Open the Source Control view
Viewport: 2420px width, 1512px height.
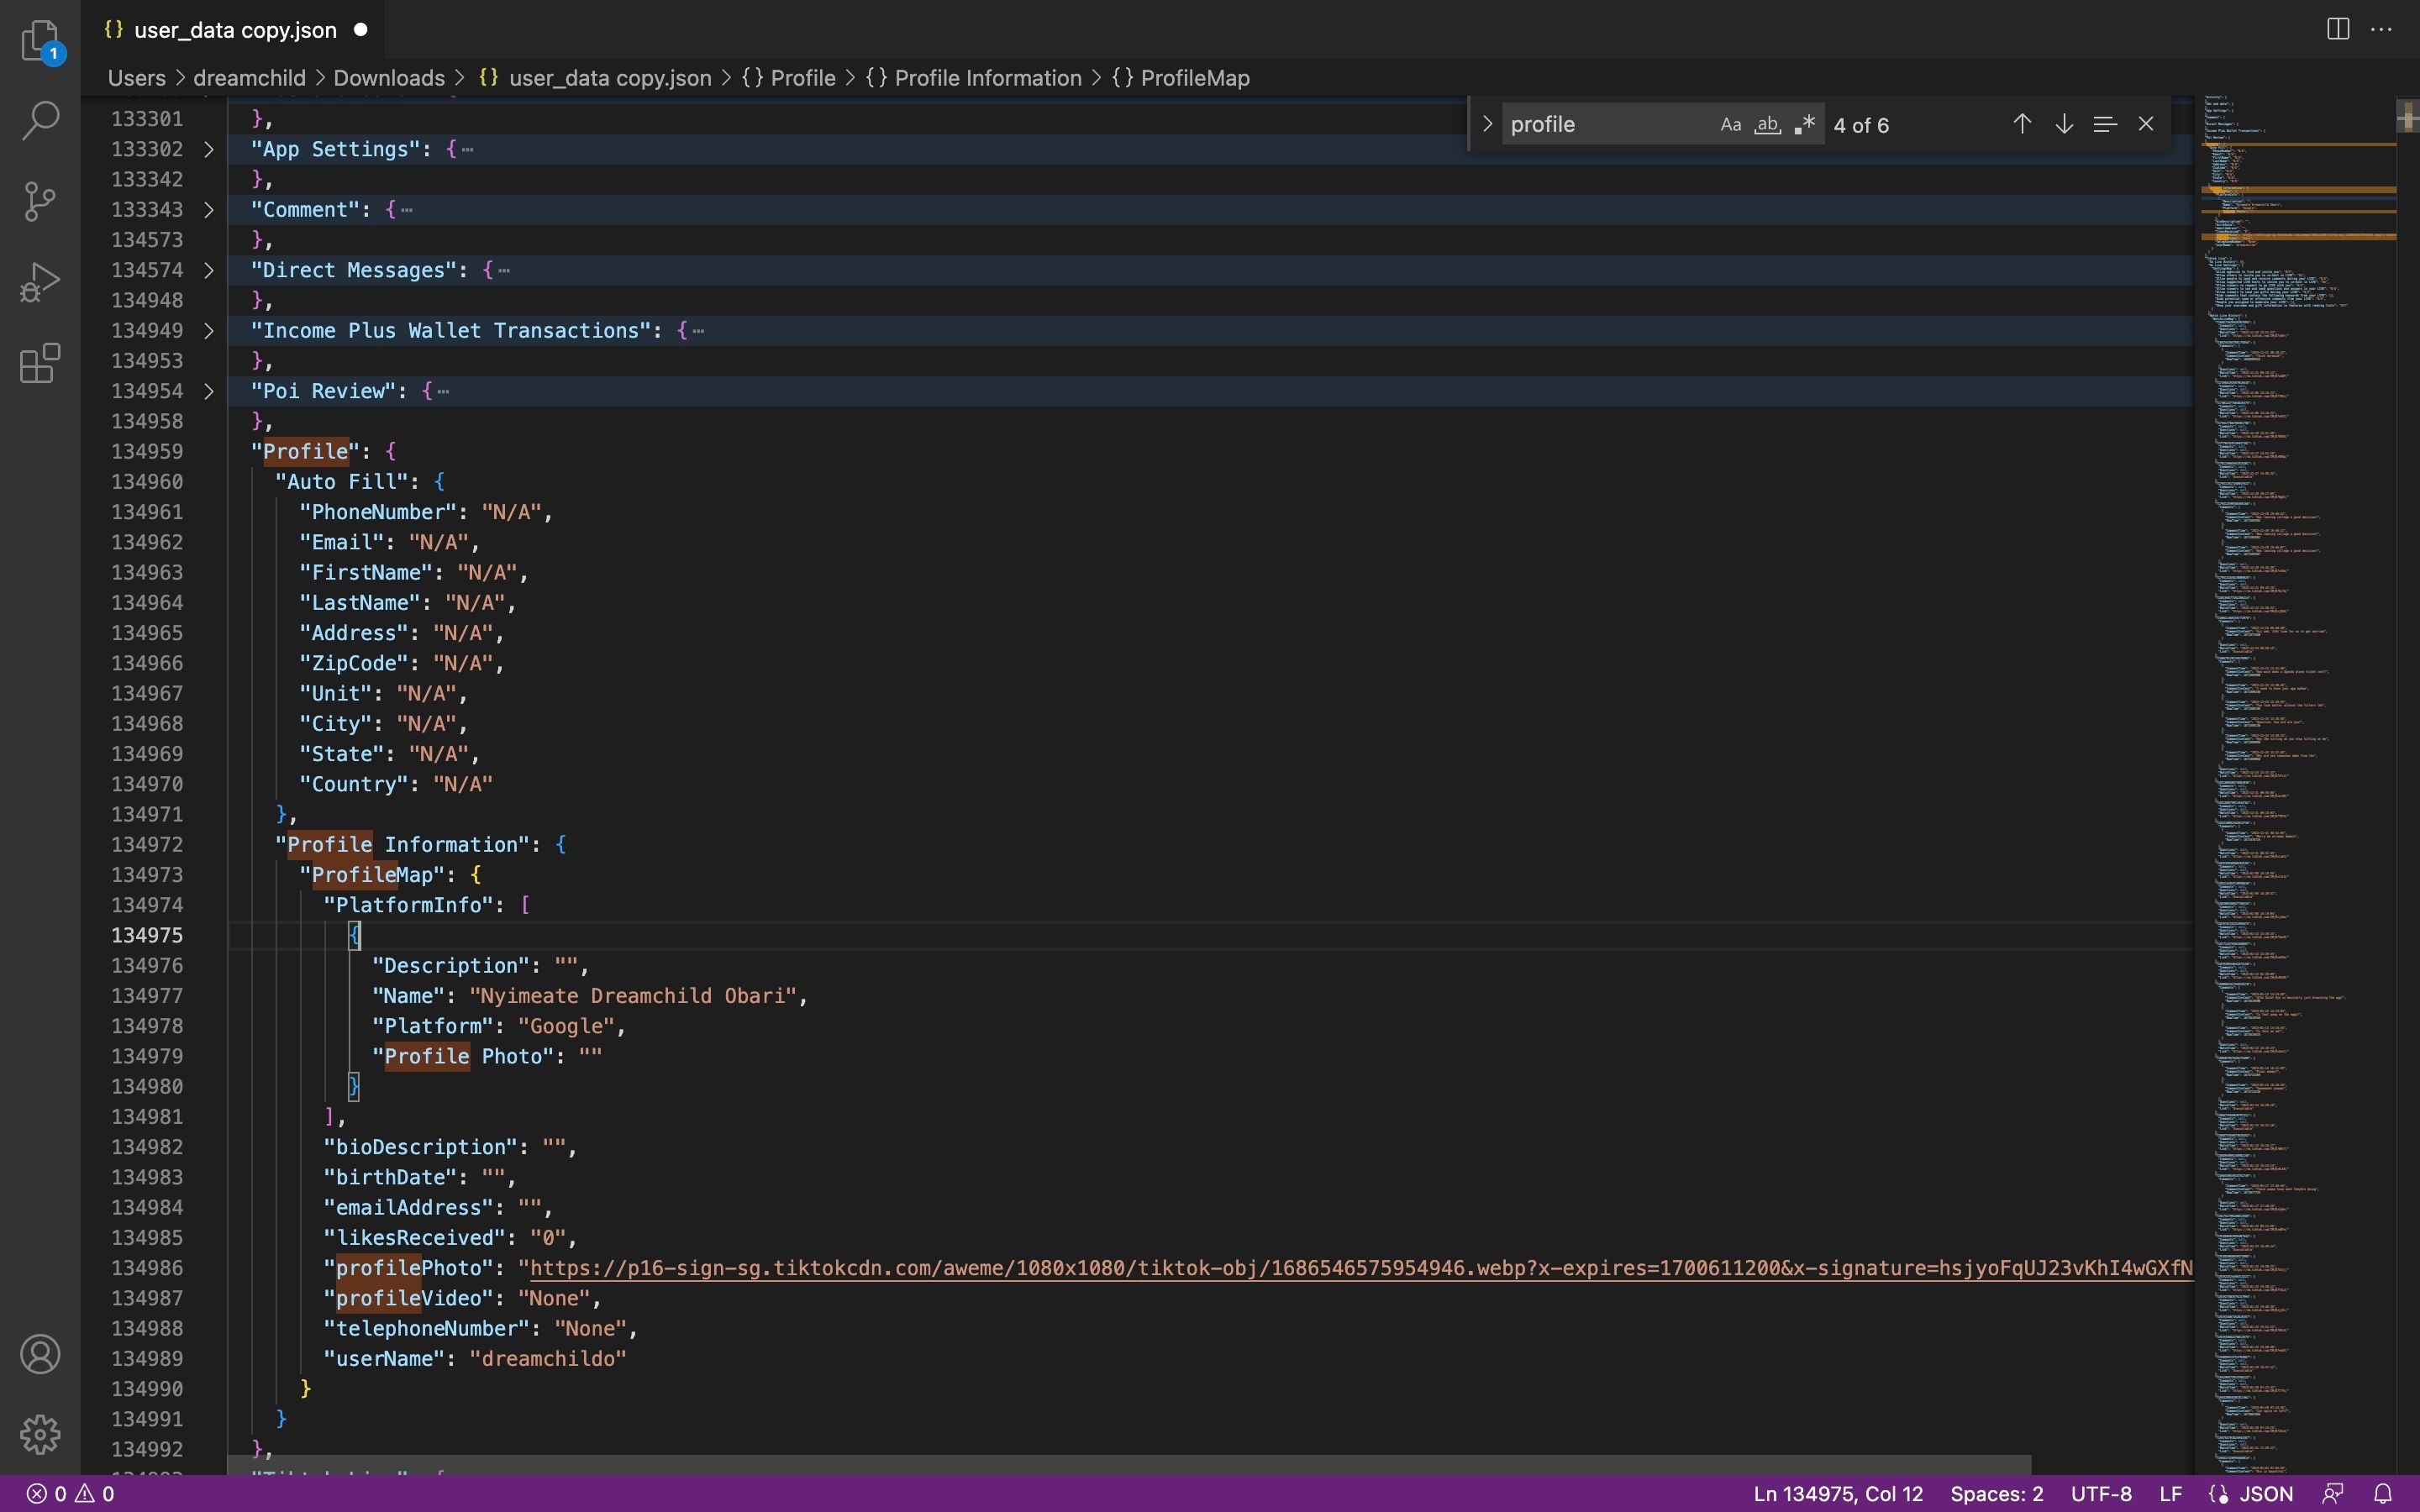point(40,200)
